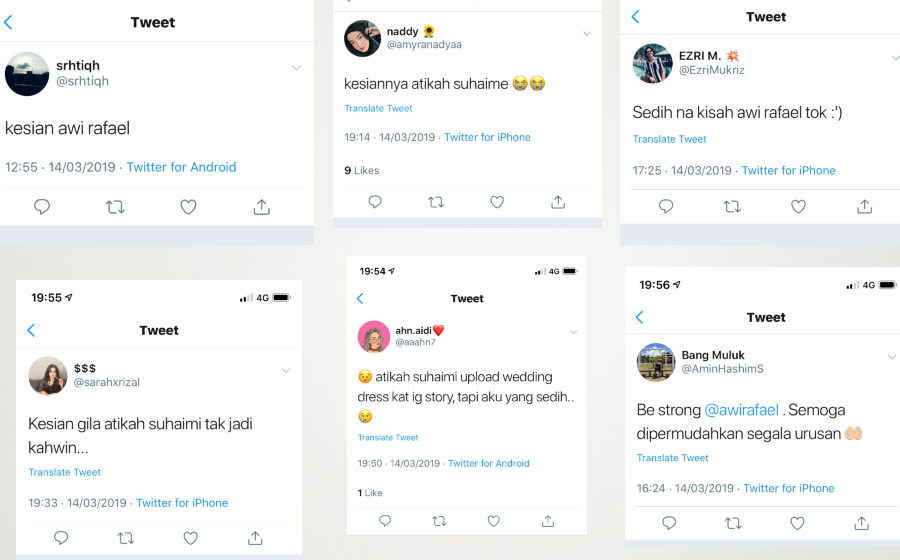Retweet the srhtiqh tweet about awi rafael

tap(115, 207)
